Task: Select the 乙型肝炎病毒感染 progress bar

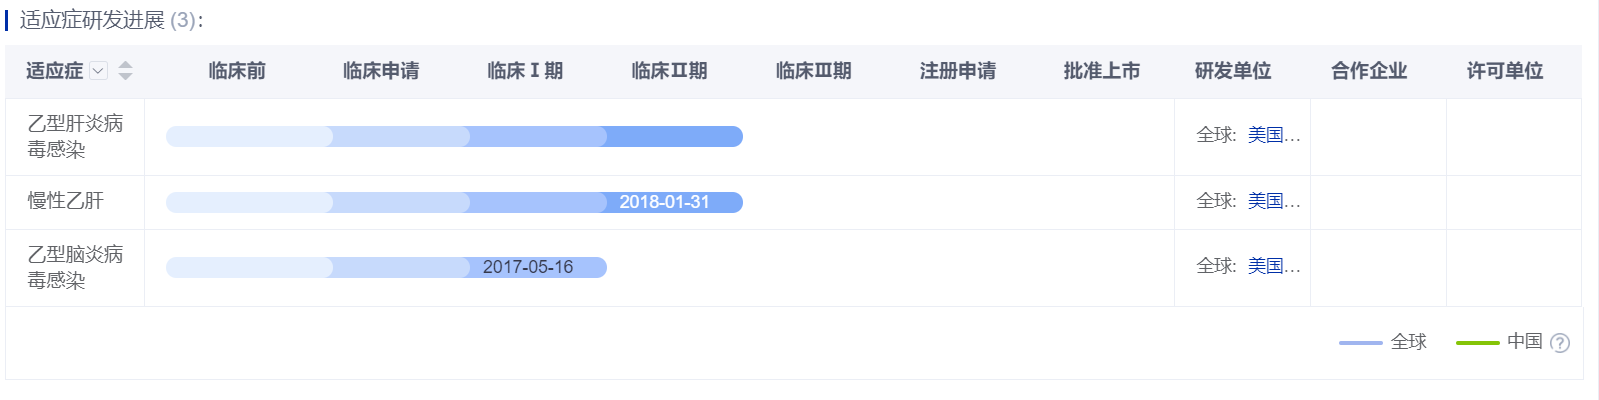Action: 454,136
